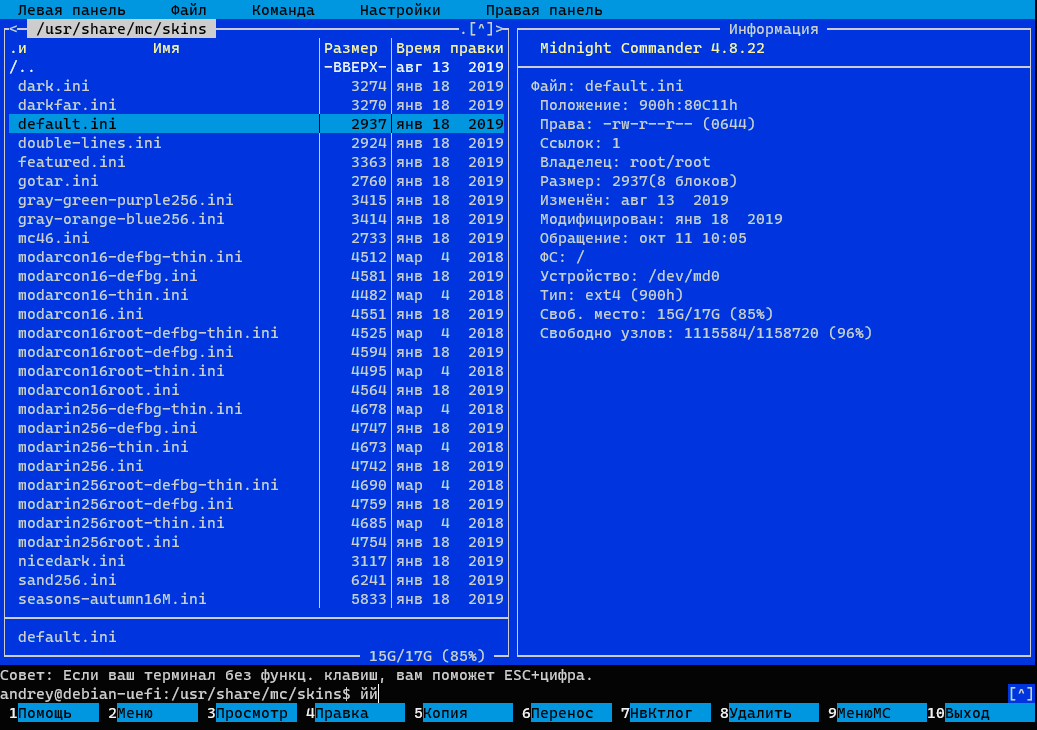Open the Команда menu
Viewport: 1037px width, 730px height.
pos(283,10)
